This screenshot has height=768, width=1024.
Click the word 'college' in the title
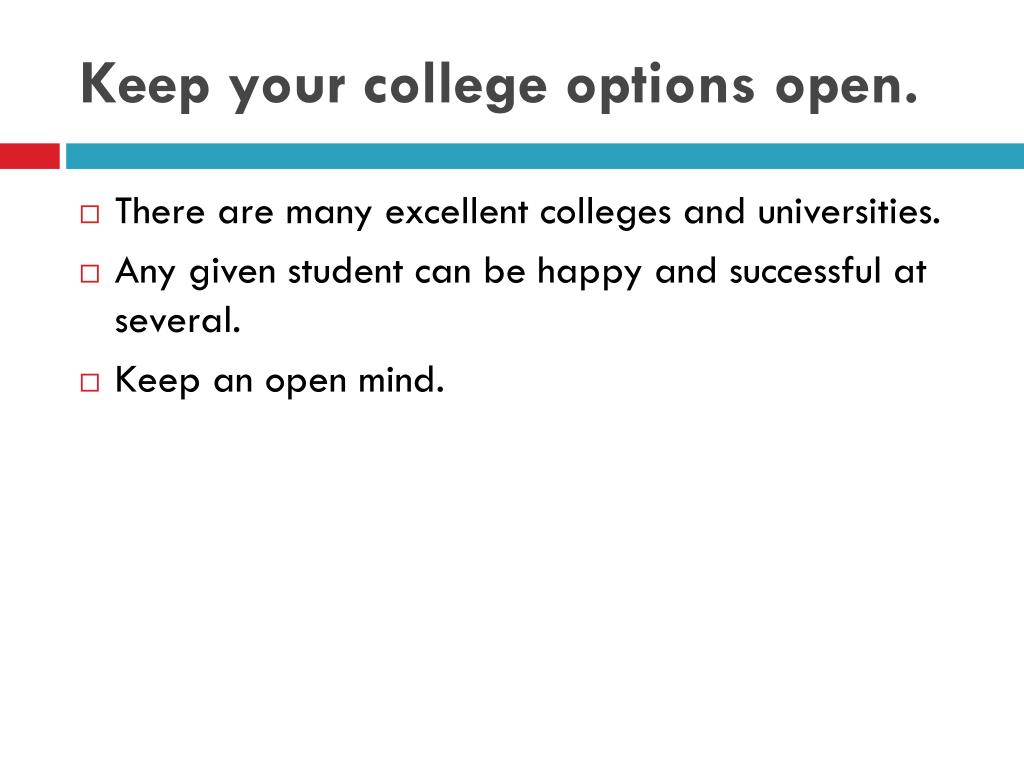pyautogui.click(x=455, y=87)
